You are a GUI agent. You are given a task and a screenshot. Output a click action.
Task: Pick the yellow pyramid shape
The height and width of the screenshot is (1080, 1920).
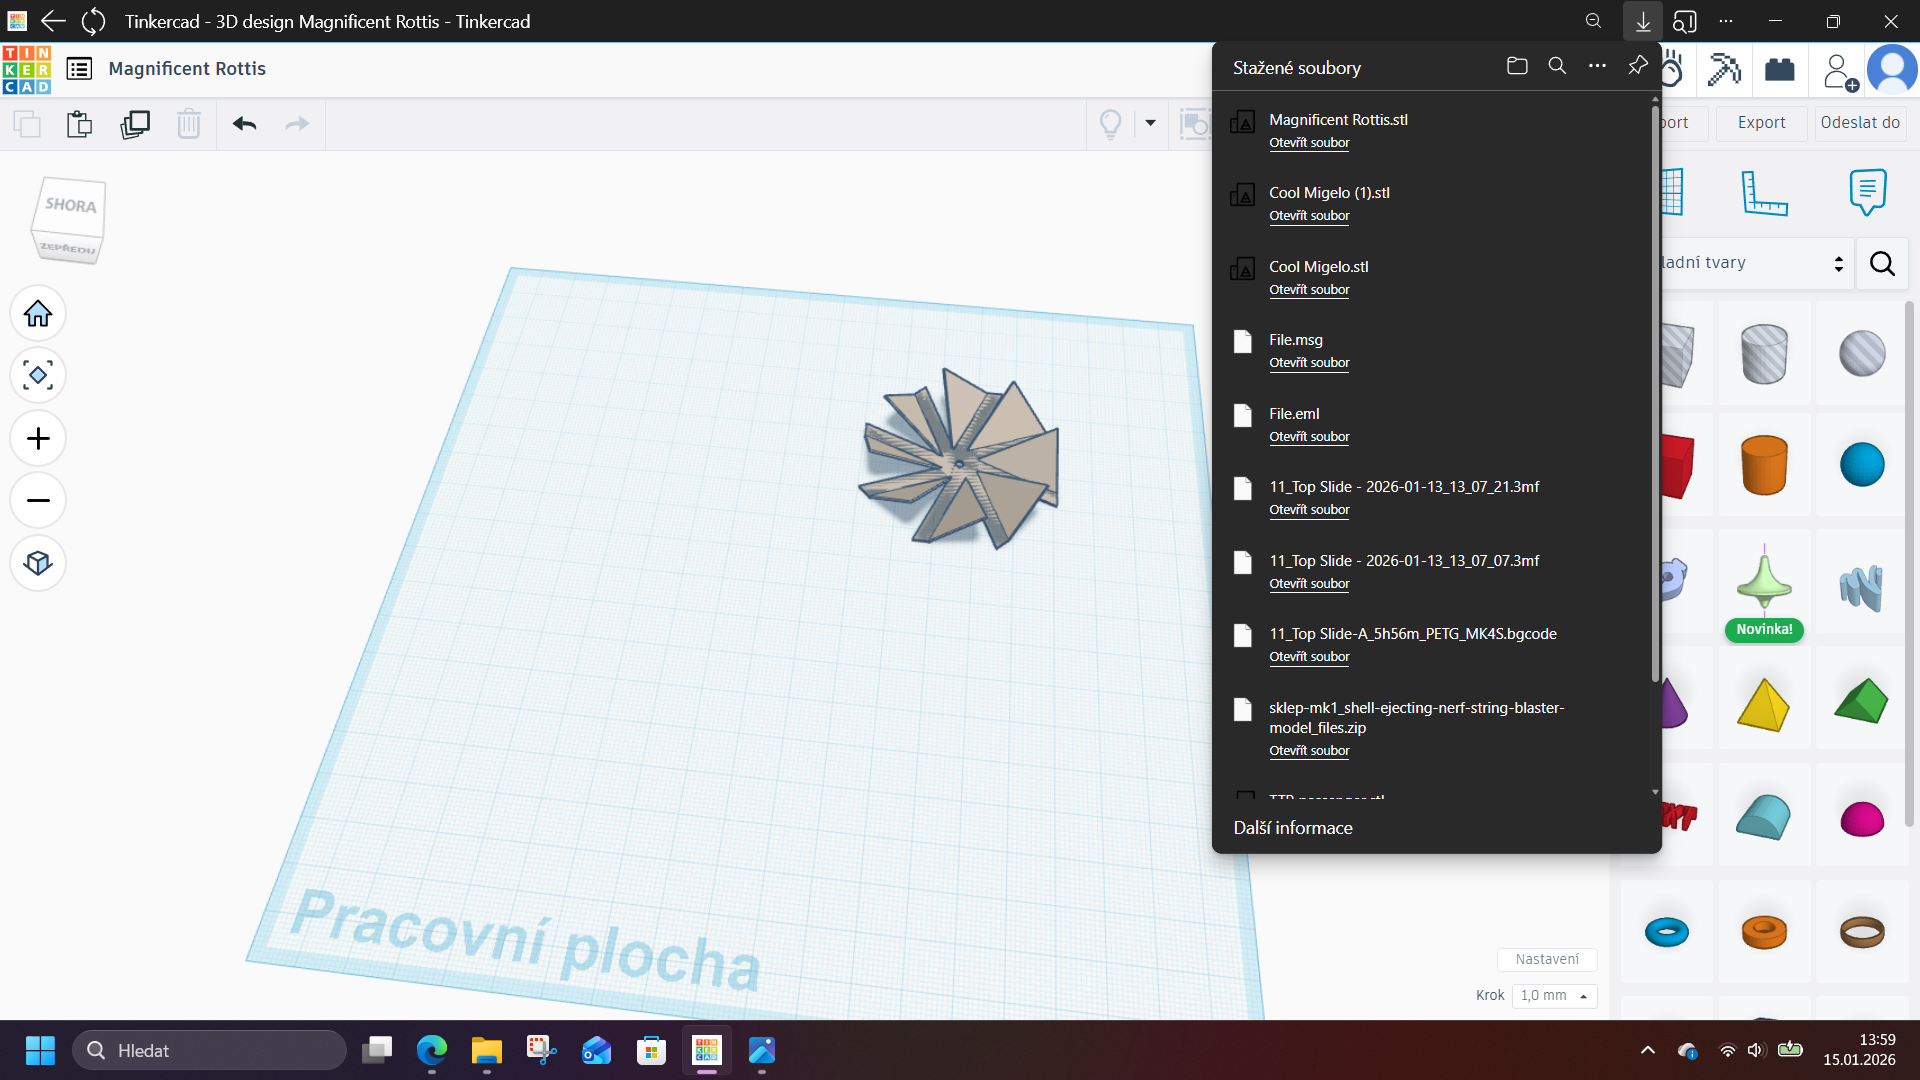point(1764,704)
